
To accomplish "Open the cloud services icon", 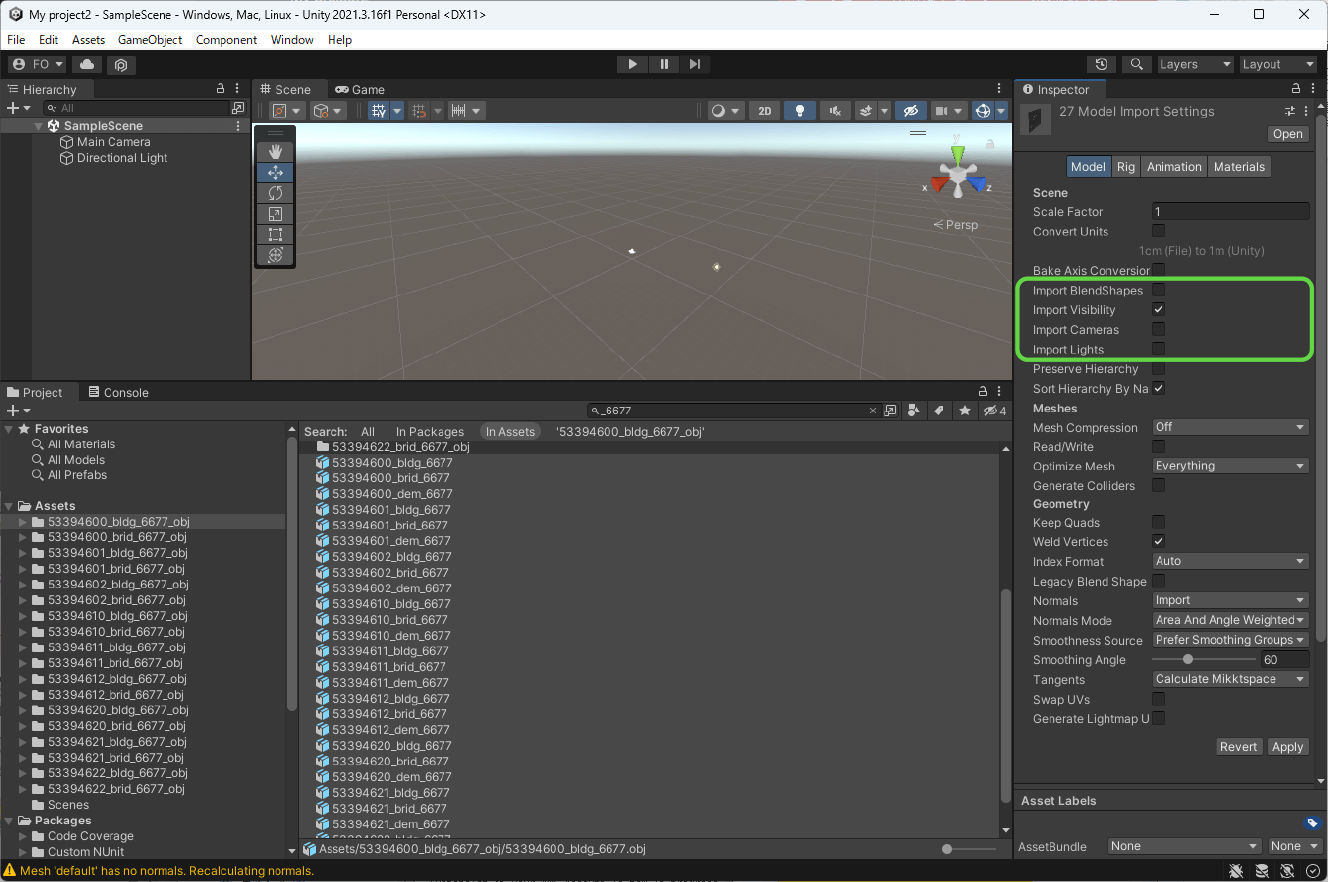I will [x=87, y=64].
